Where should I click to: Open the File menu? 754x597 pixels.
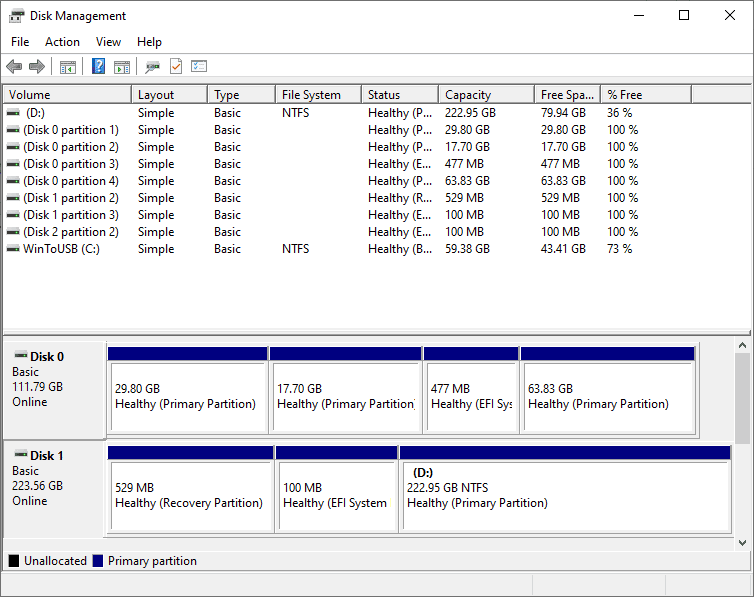pos(20,42)
